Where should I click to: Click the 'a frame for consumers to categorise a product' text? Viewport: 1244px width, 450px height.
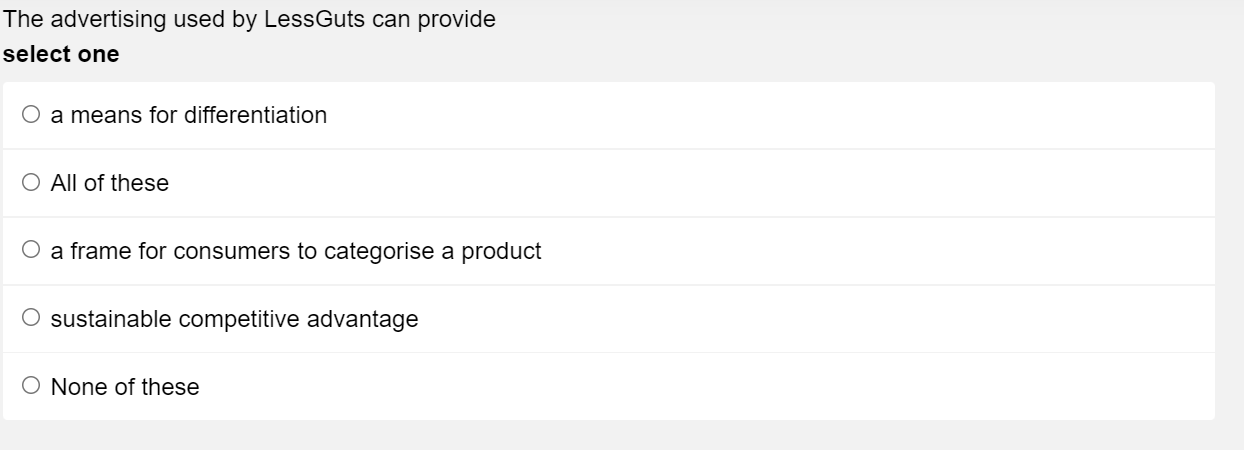click(296, 252)
